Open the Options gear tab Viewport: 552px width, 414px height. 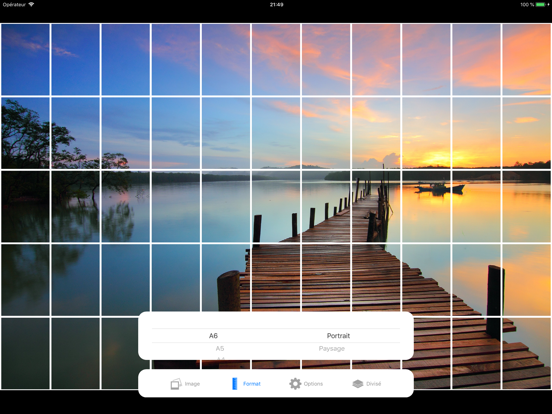pos(306,384)
